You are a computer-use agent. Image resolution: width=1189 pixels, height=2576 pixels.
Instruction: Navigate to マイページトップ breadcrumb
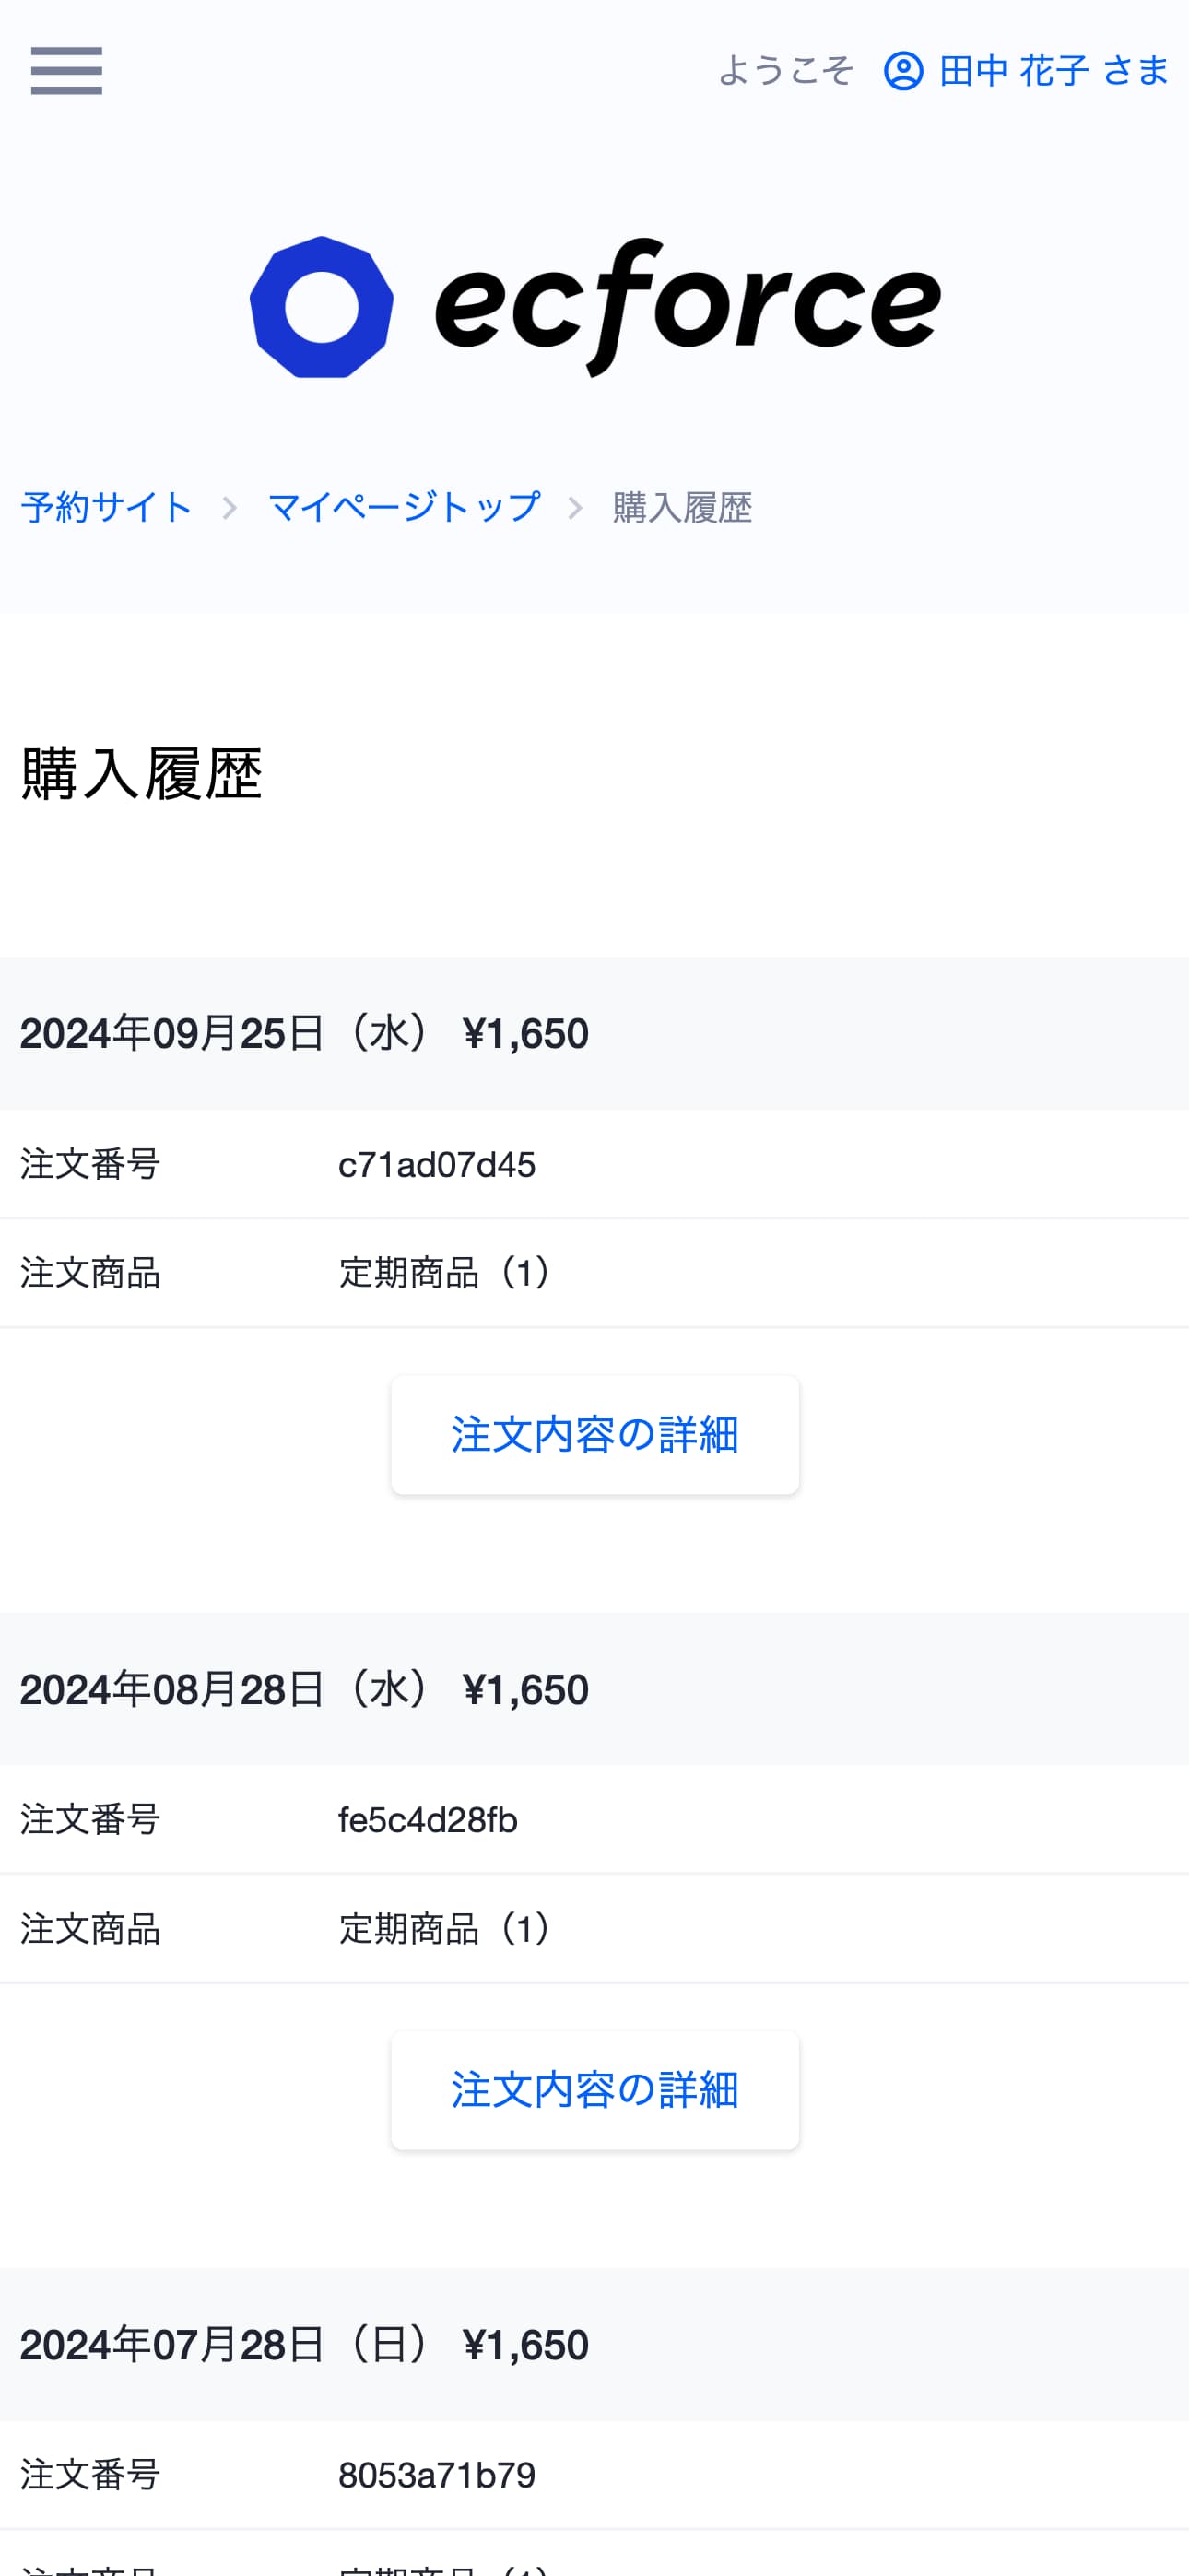pos(404,507)
